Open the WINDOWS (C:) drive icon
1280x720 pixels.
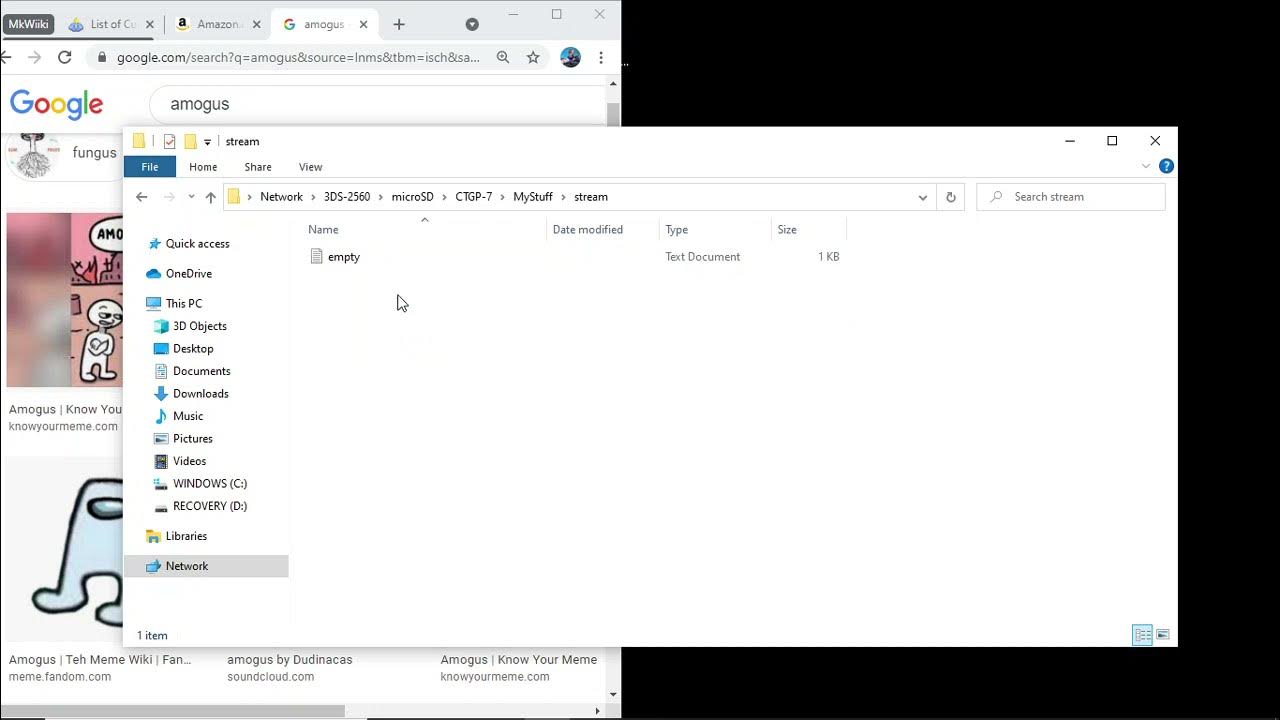(x=161, y=484)
